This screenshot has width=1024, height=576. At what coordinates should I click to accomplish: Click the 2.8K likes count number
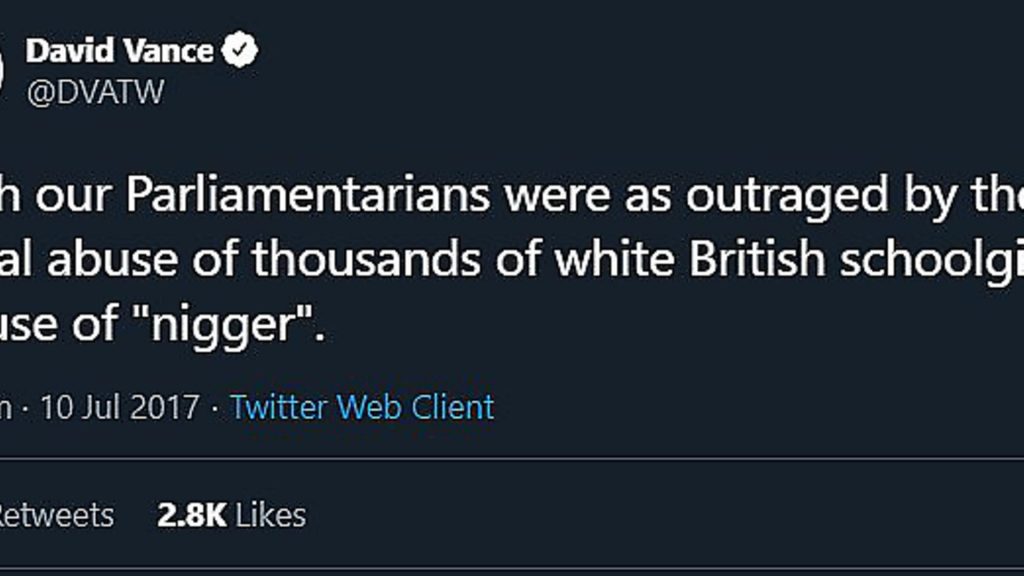pyautogui.click(x=192, y=515)
